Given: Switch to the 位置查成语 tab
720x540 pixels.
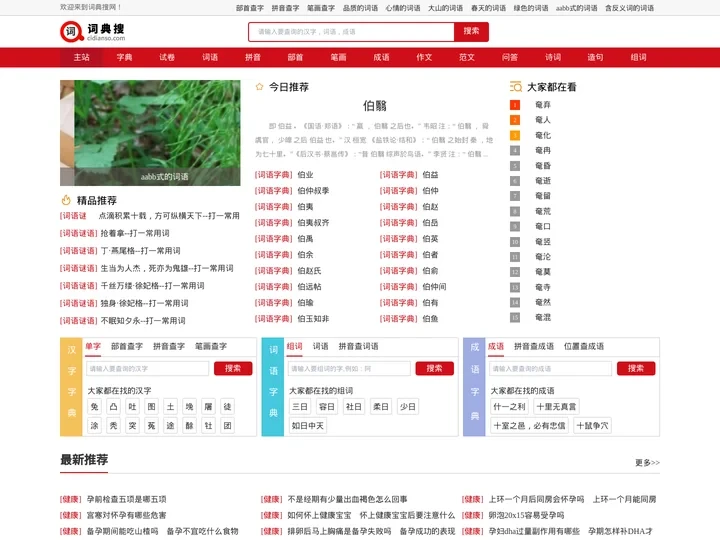Looking at the screenshot, I should (584, 347).
